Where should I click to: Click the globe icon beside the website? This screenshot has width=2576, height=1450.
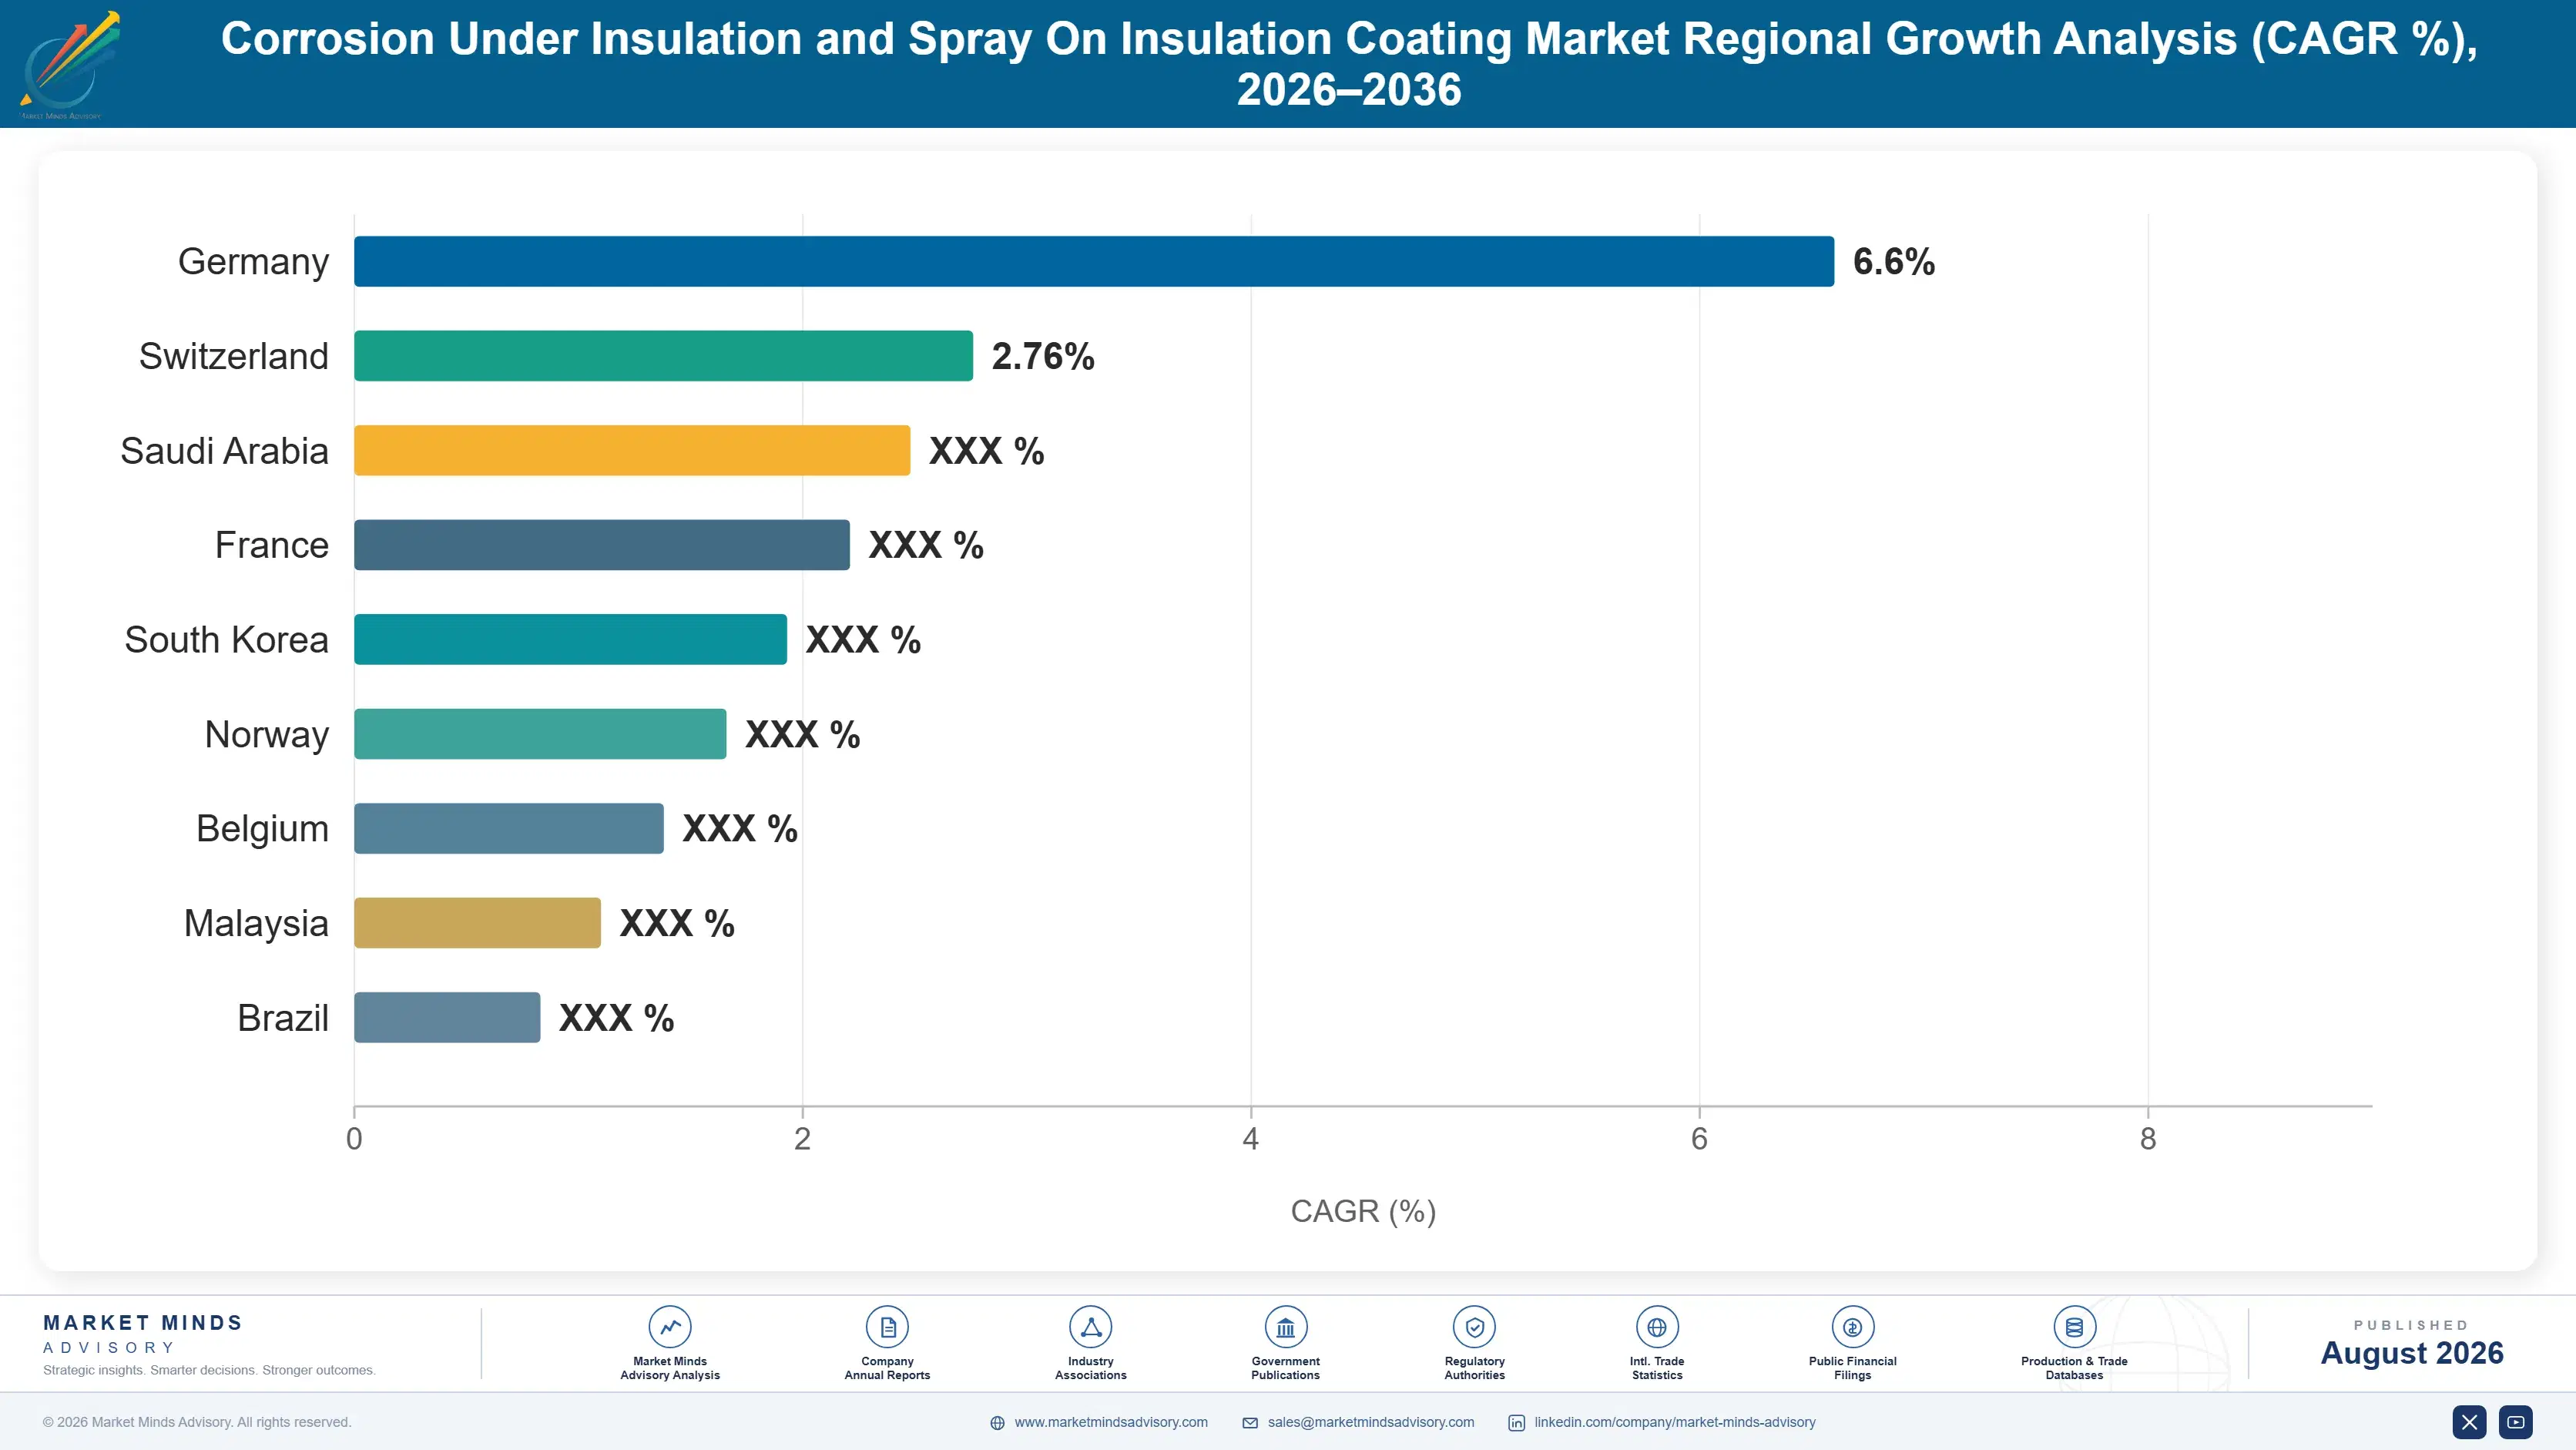click(997, 1423)
